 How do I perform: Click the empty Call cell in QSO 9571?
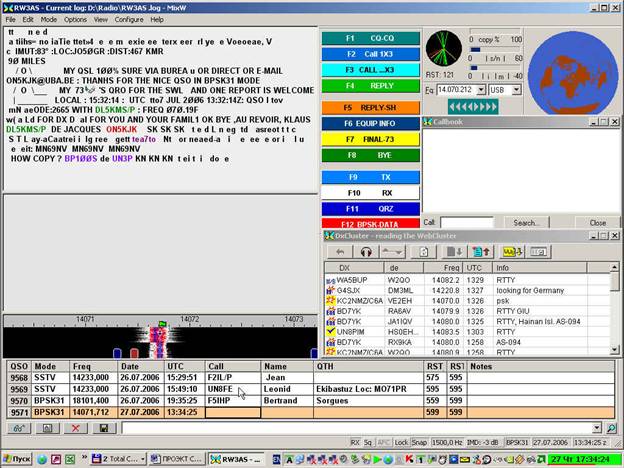click(x=233, y=412)
